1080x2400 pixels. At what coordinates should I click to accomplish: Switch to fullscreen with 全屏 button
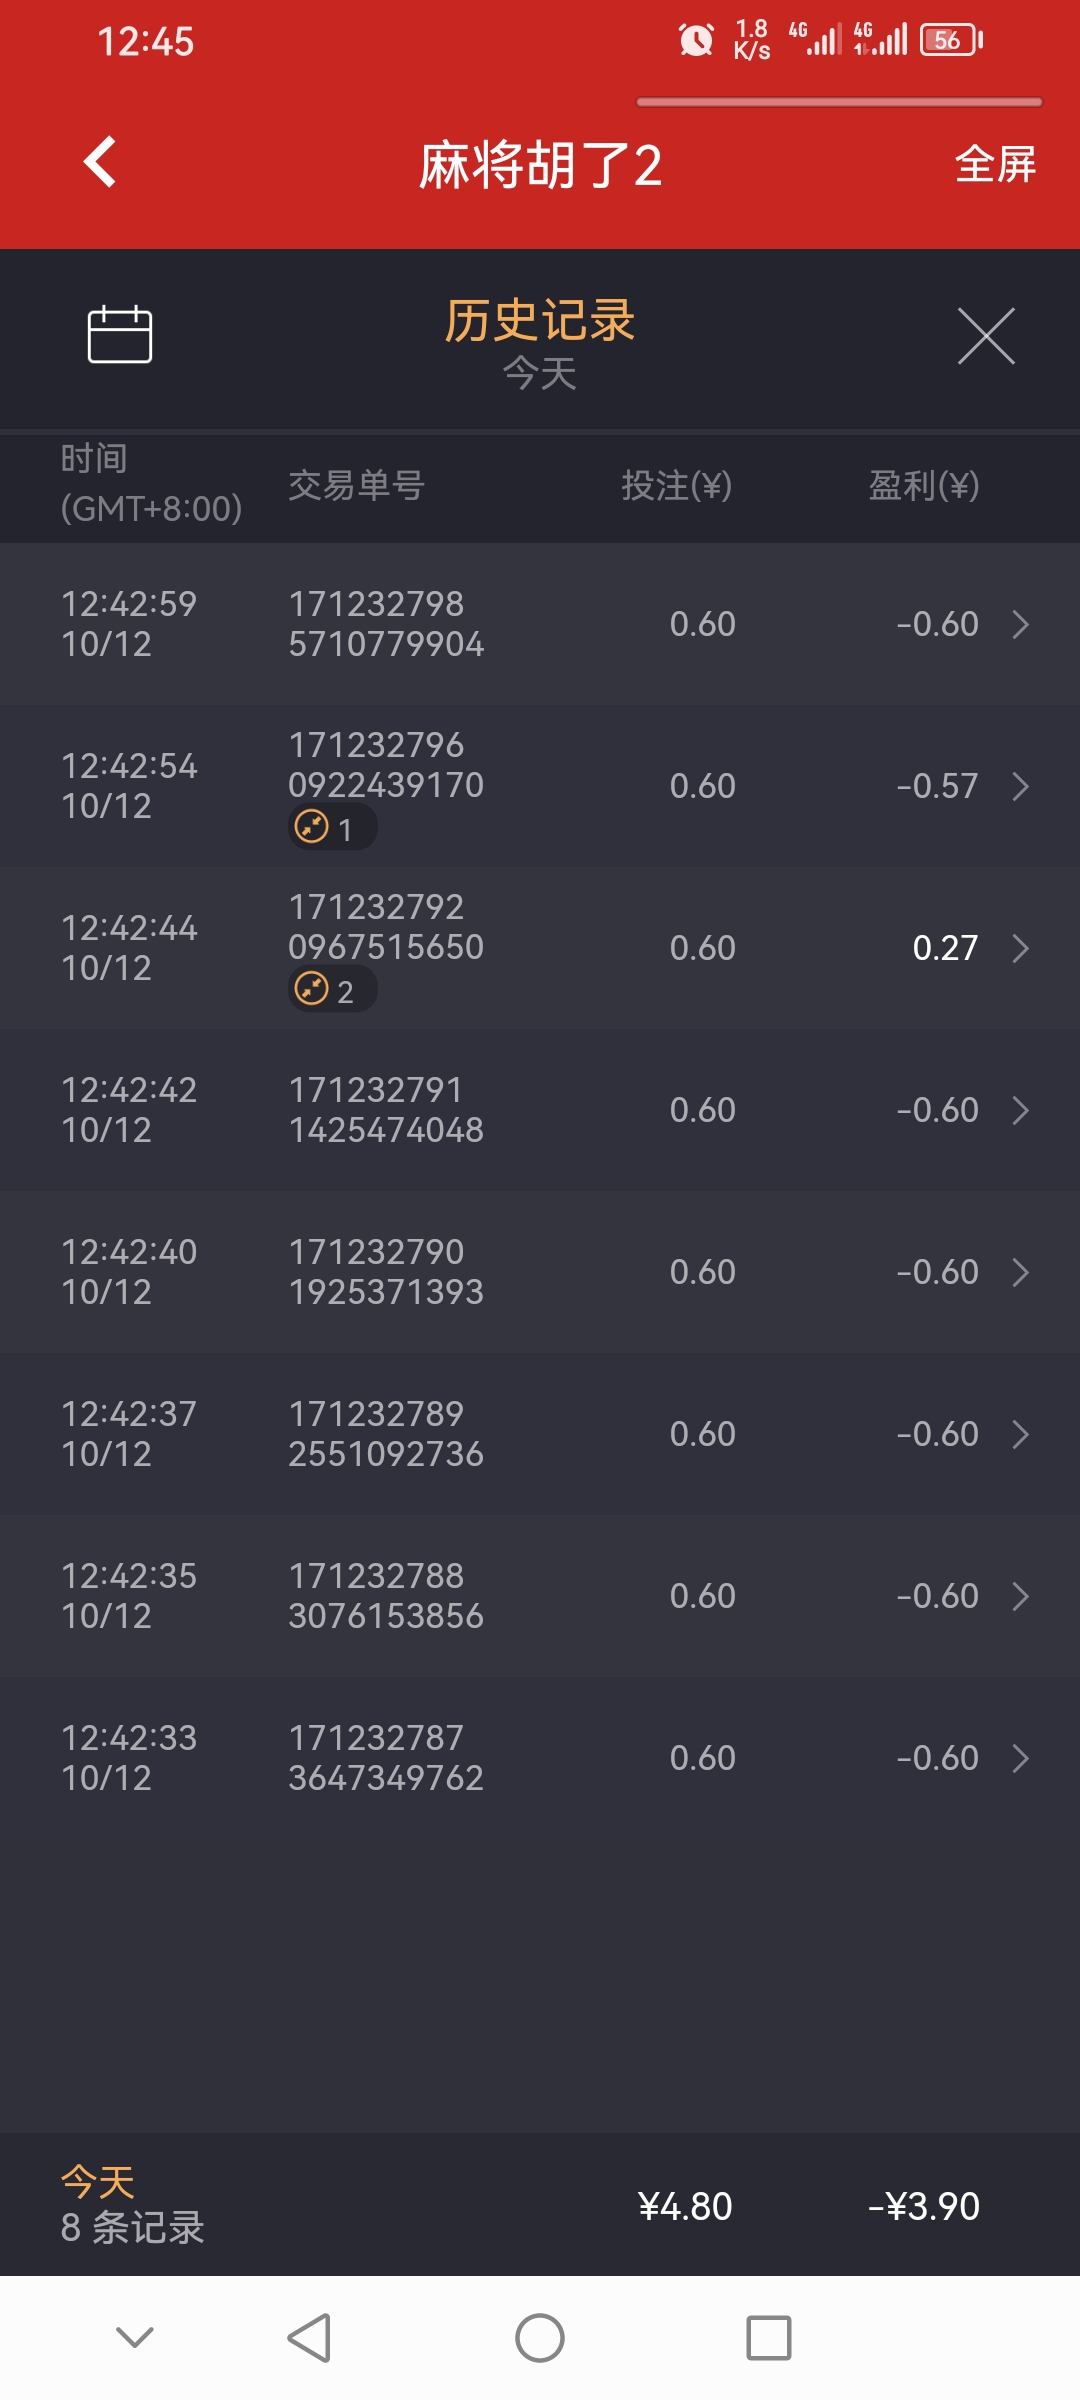(x=995, y=164)
